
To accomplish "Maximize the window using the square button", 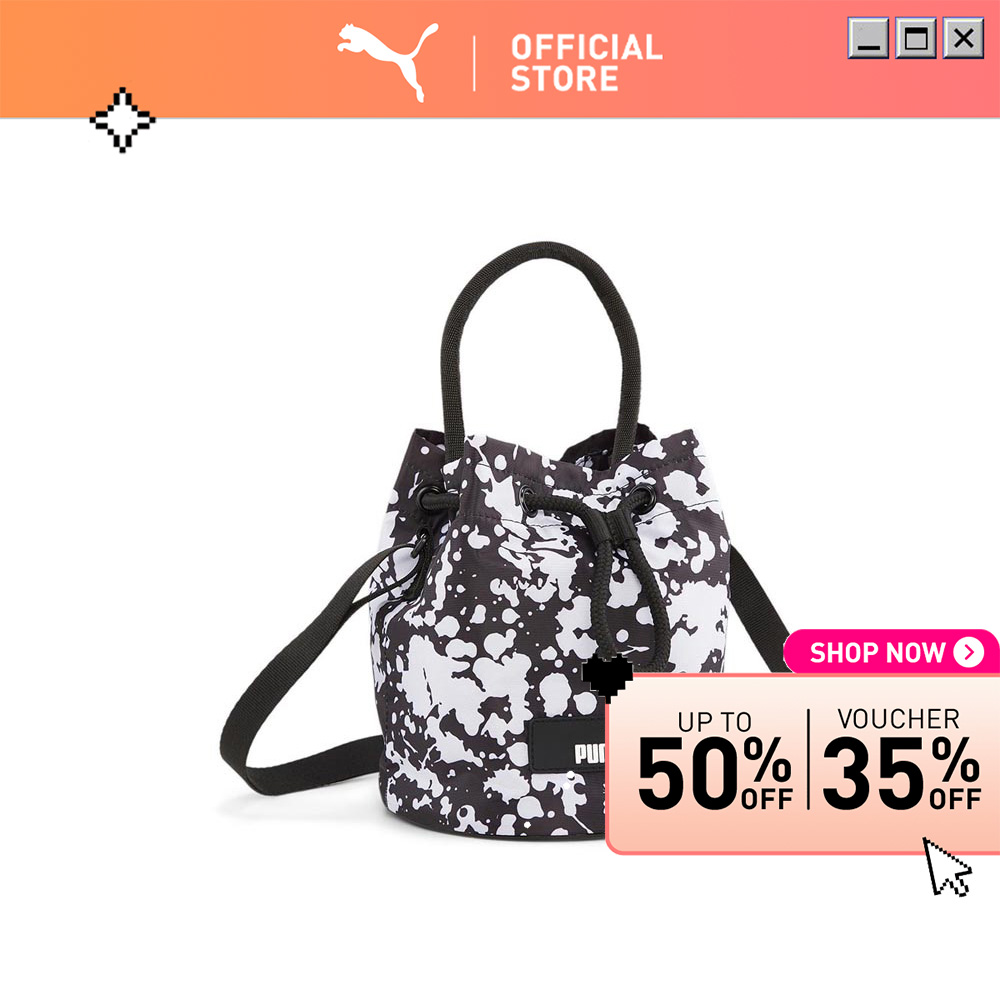I will tap(916, 38).
